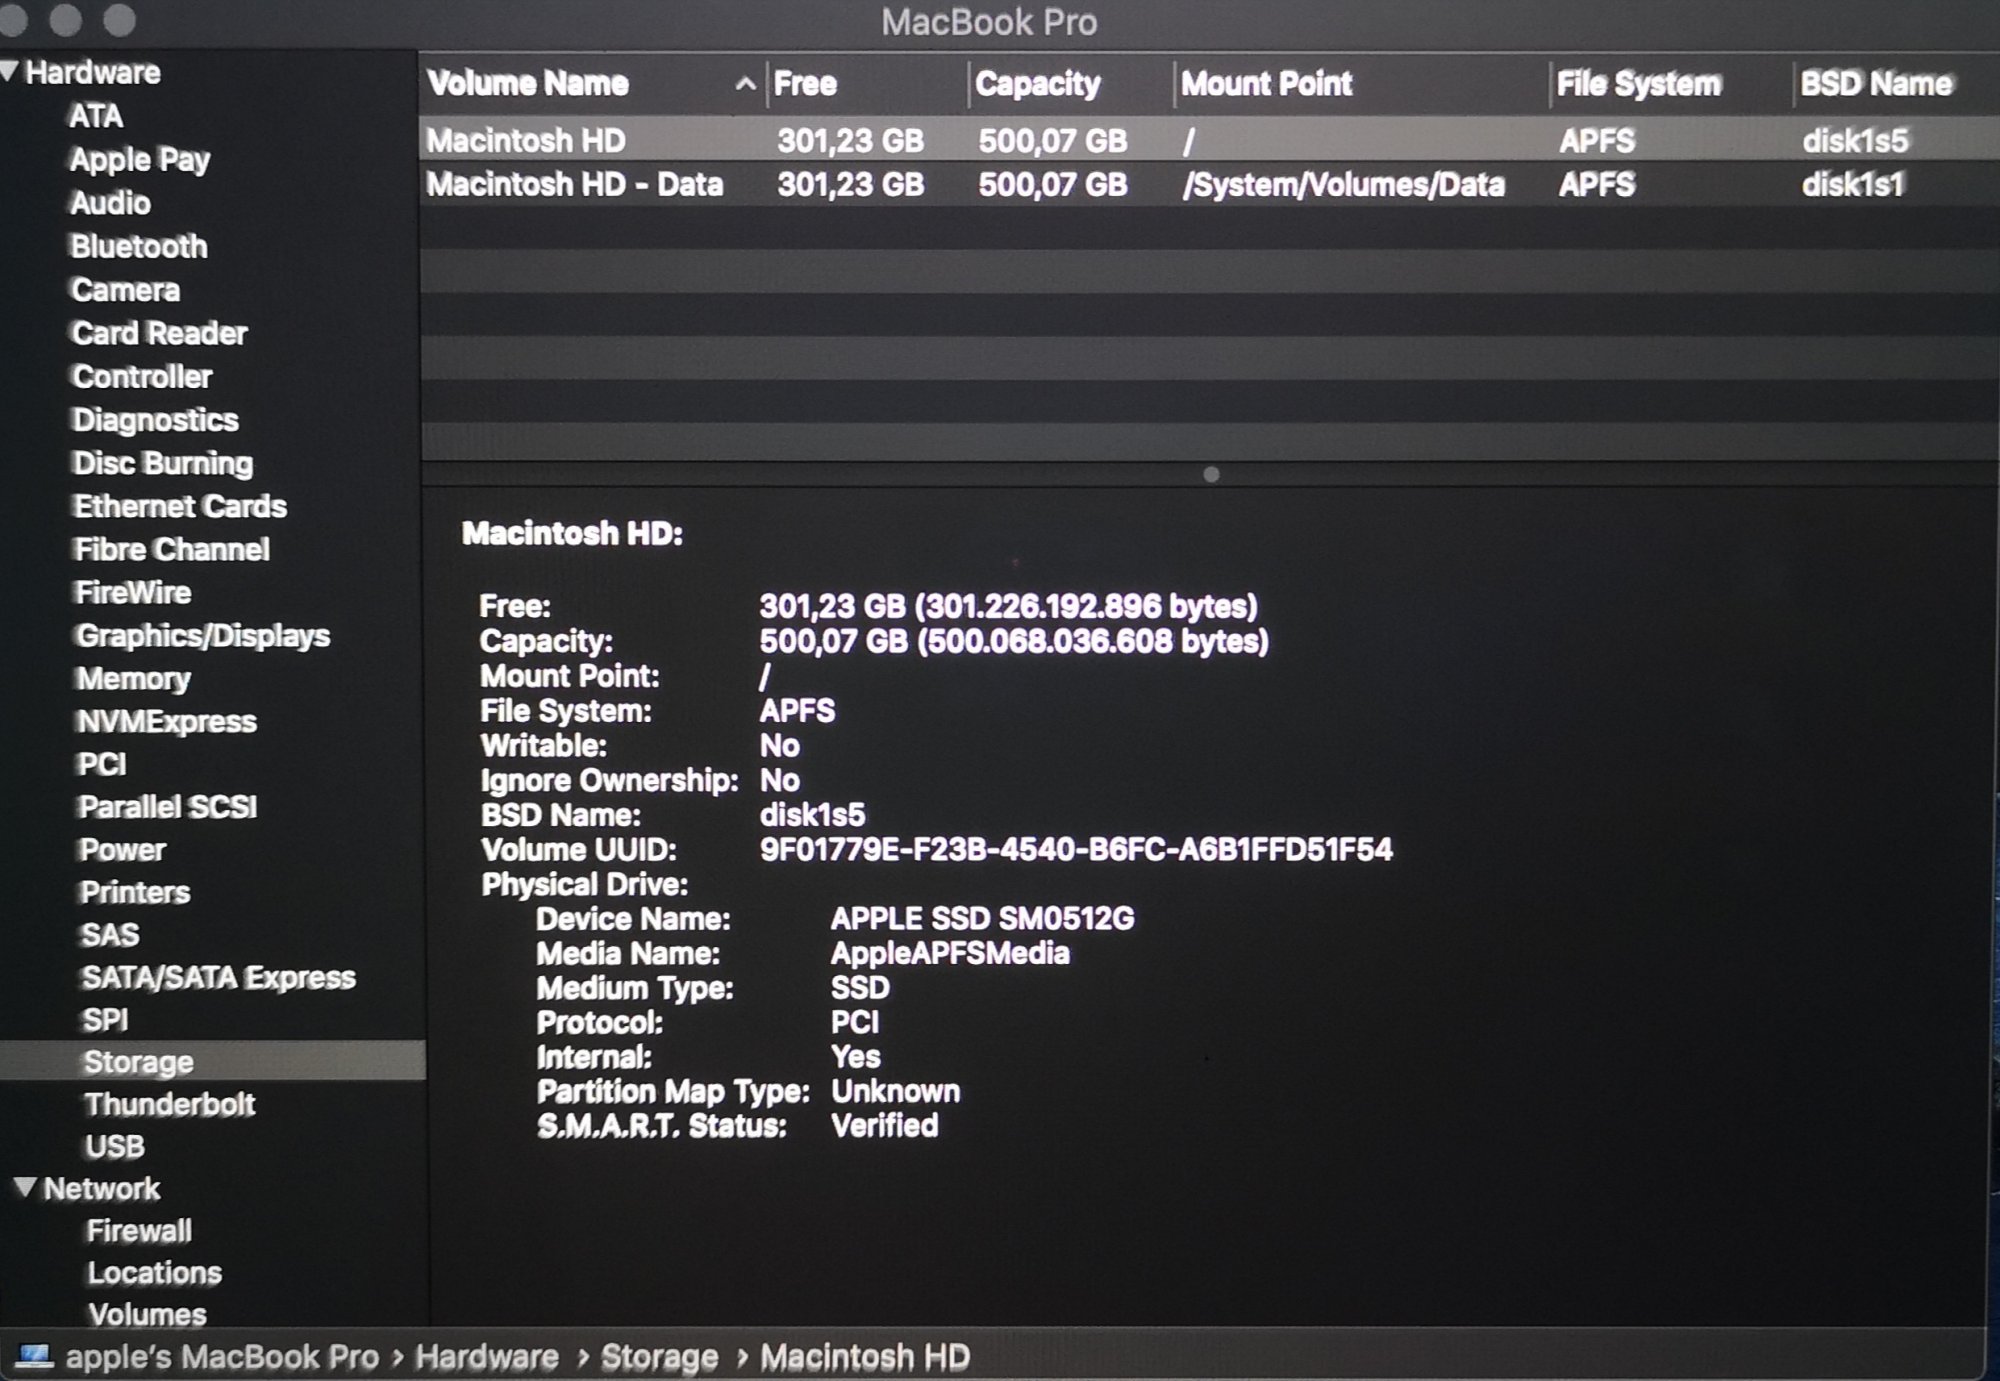
Task: Click the MacBook Pro window title
Action: [989, 21]
